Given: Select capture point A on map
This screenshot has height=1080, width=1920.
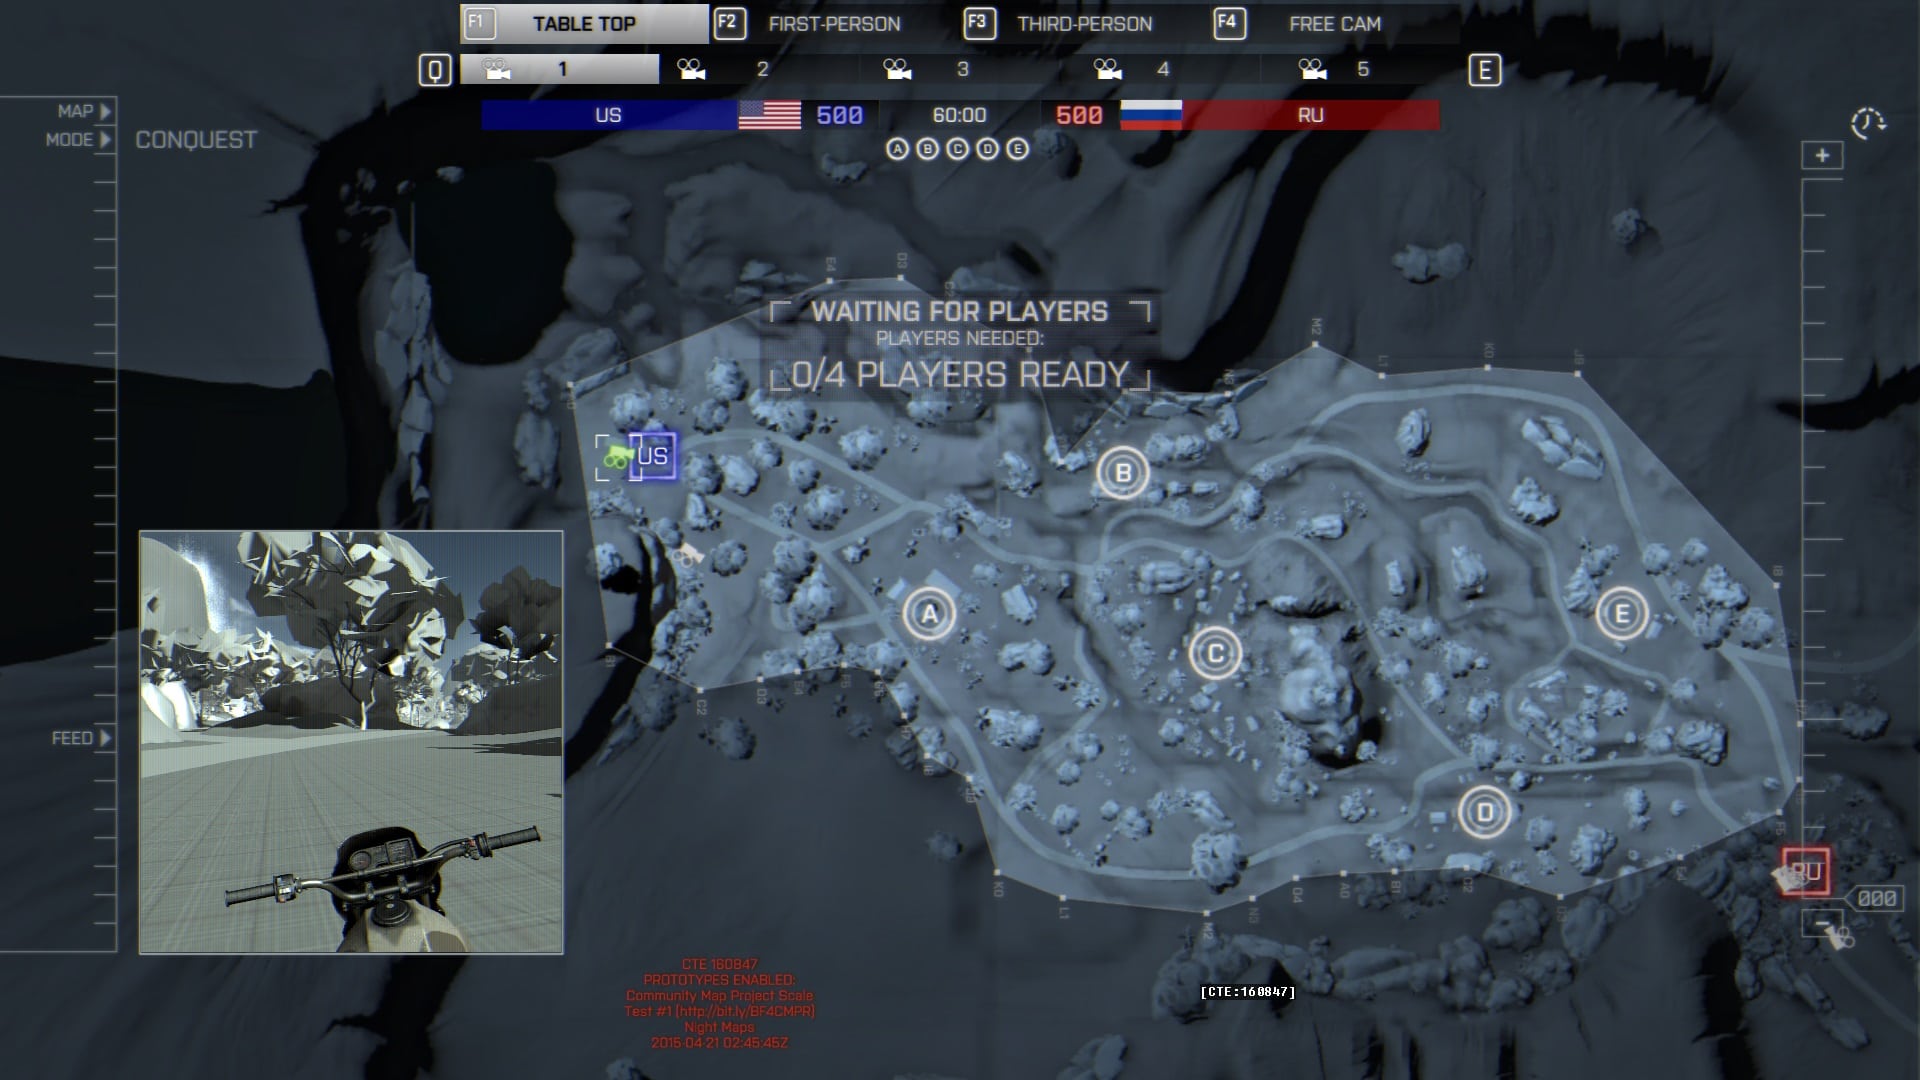Looking at the screenshot, I should 929,614.
